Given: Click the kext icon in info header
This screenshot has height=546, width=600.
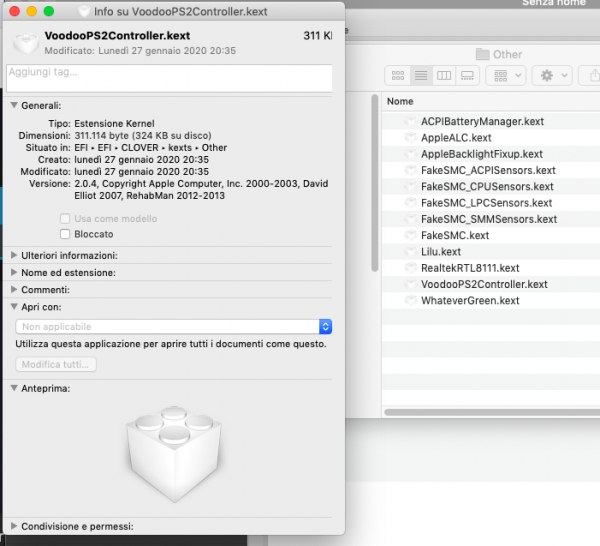Looking at the screenshot, I should 25,43.
